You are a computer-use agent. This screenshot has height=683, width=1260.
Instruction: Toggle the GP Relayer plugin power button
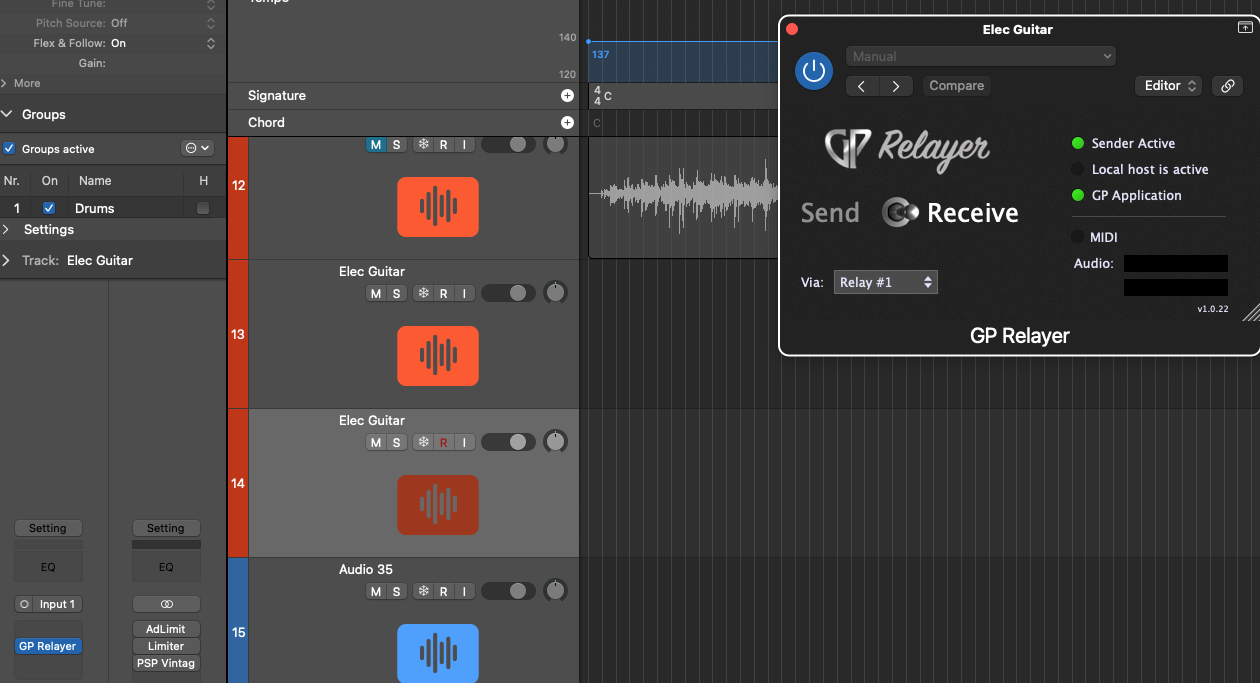814,71
